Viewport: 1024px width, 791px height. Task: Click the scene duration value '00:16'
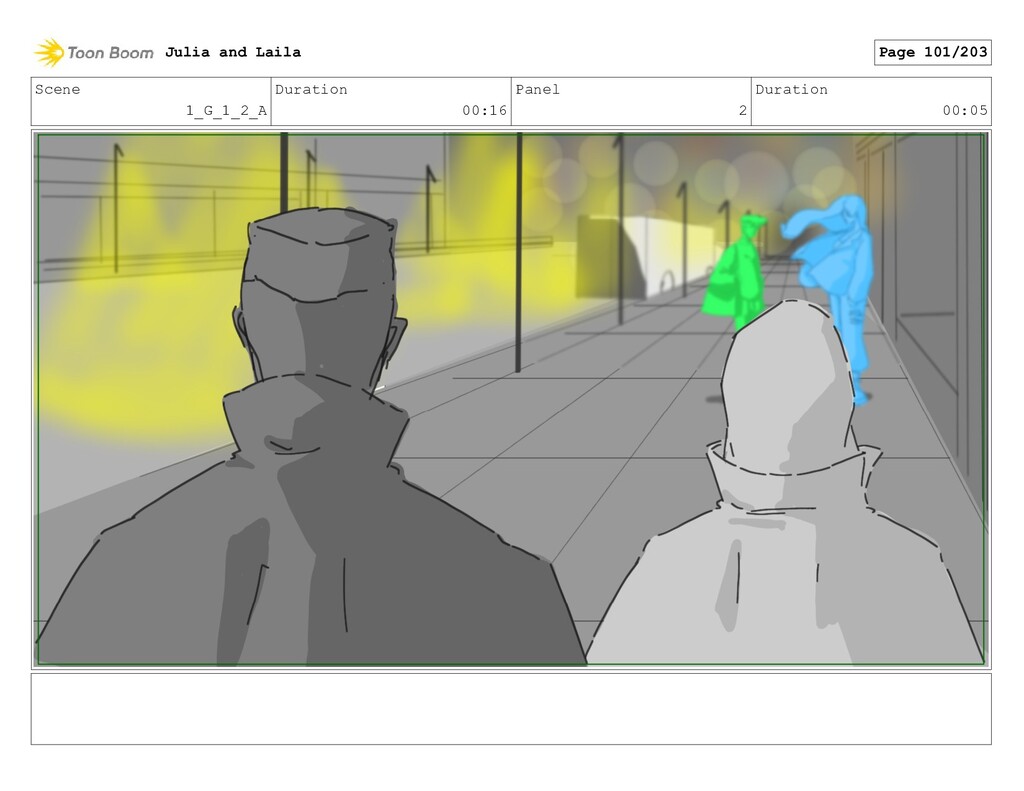click(485, 110)
